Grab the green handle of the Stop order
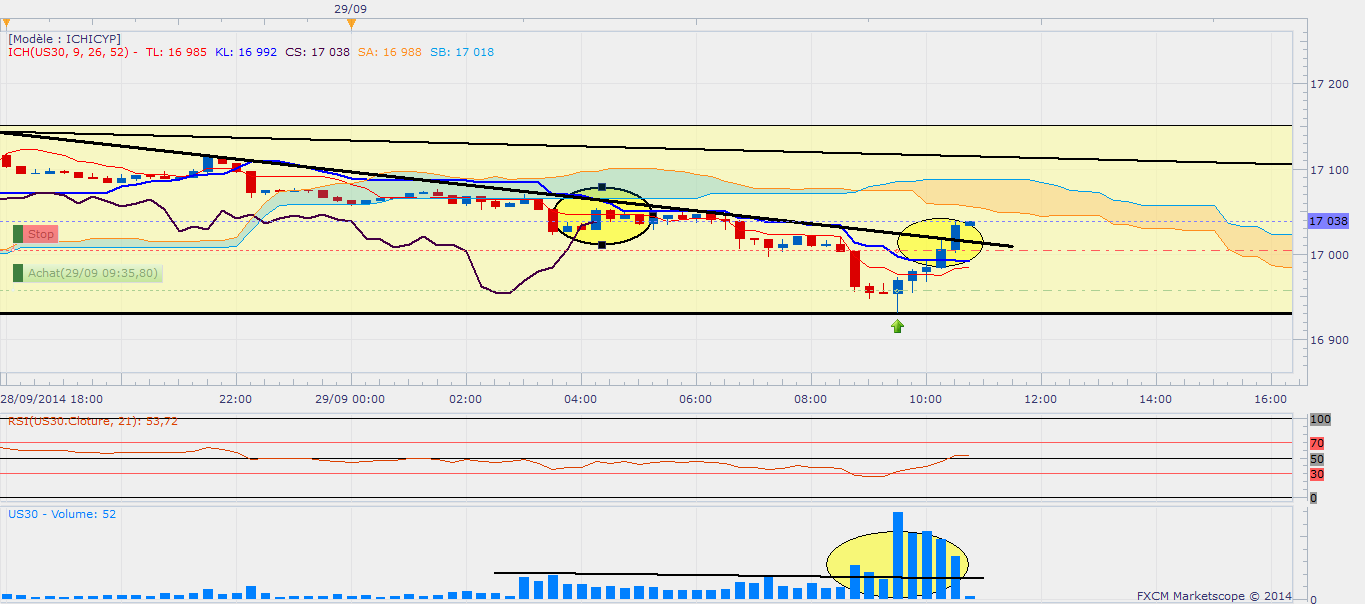Screen dimensions: 1365x604 click(x=18, y=234)
